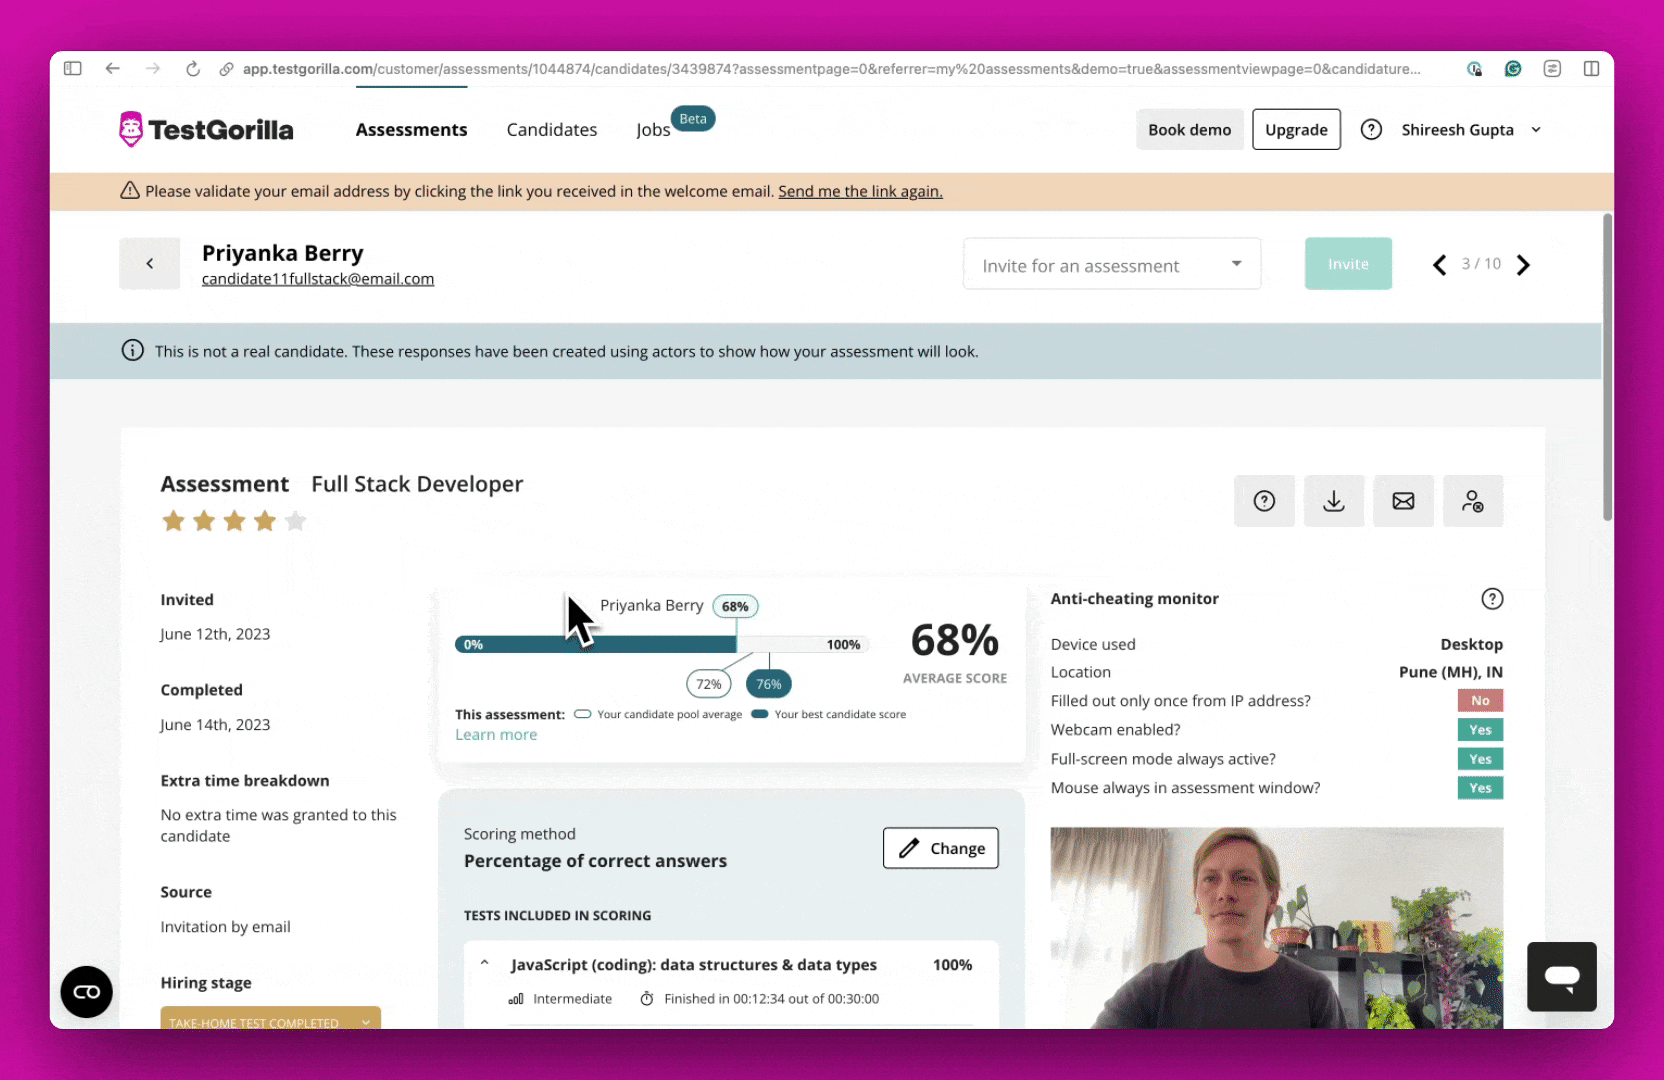Rate the candidate five stars
Screen dimensions: 1664x1080
coord(296,520)
